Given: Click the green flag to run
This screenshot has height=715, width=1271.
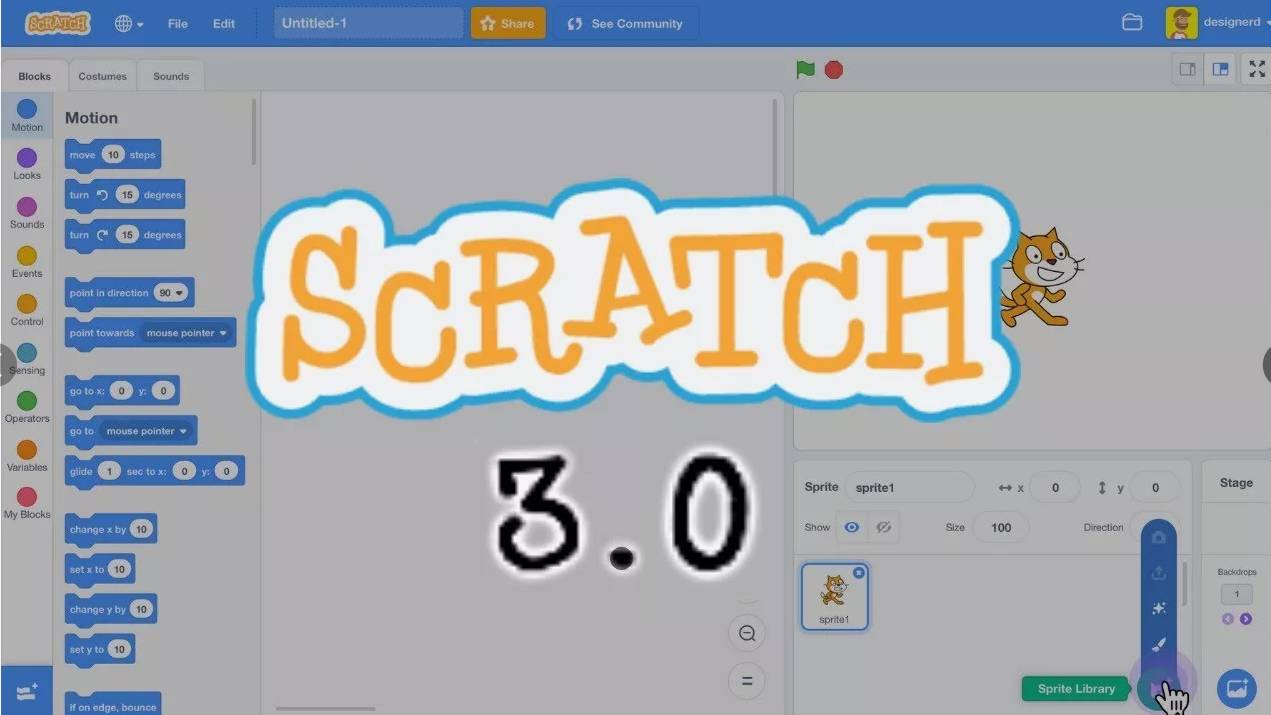Looking at the screenshot, I should (x=805, y=70).
